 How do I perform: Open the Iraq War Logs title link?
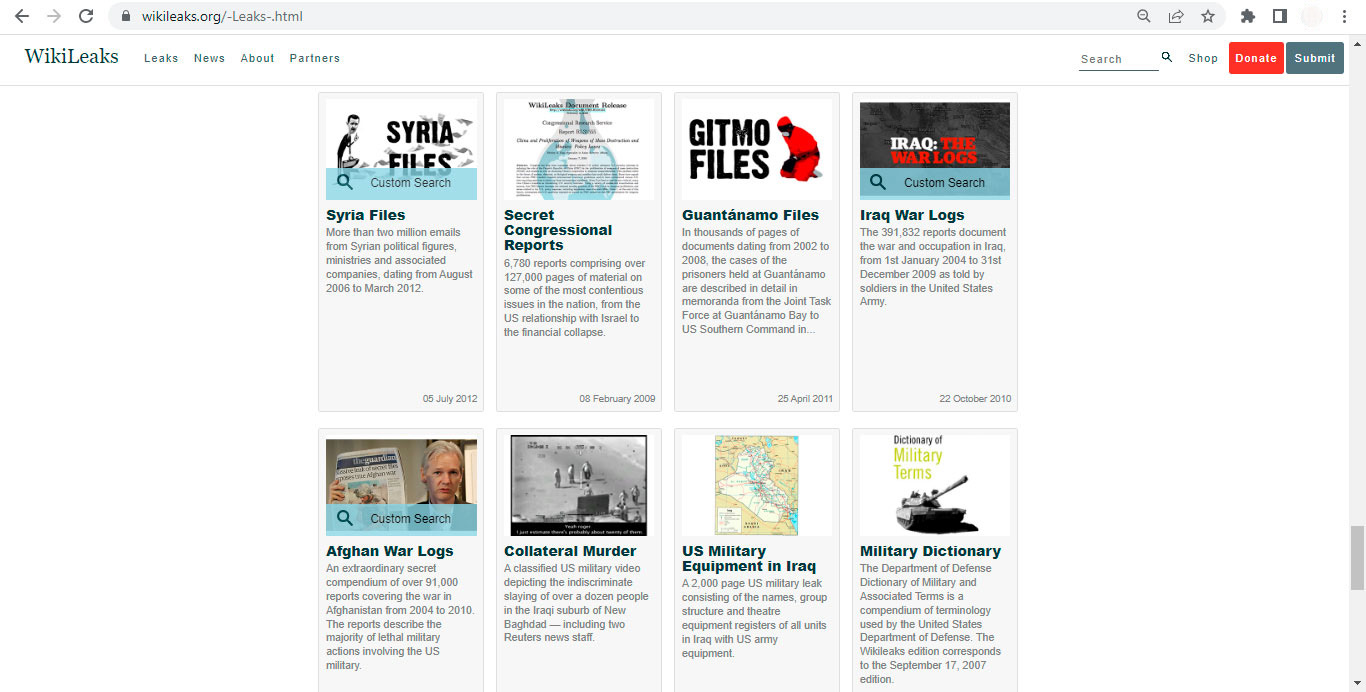912,215
